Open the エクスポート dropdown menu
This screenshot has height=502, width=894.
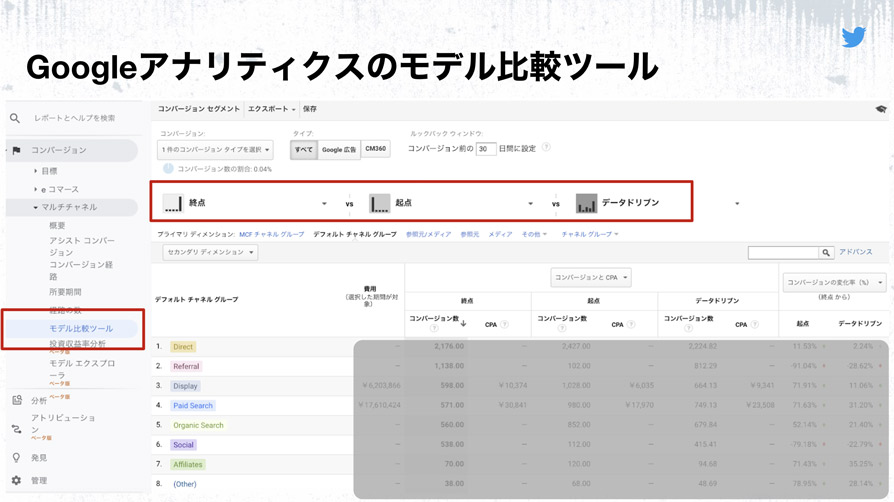271,109
